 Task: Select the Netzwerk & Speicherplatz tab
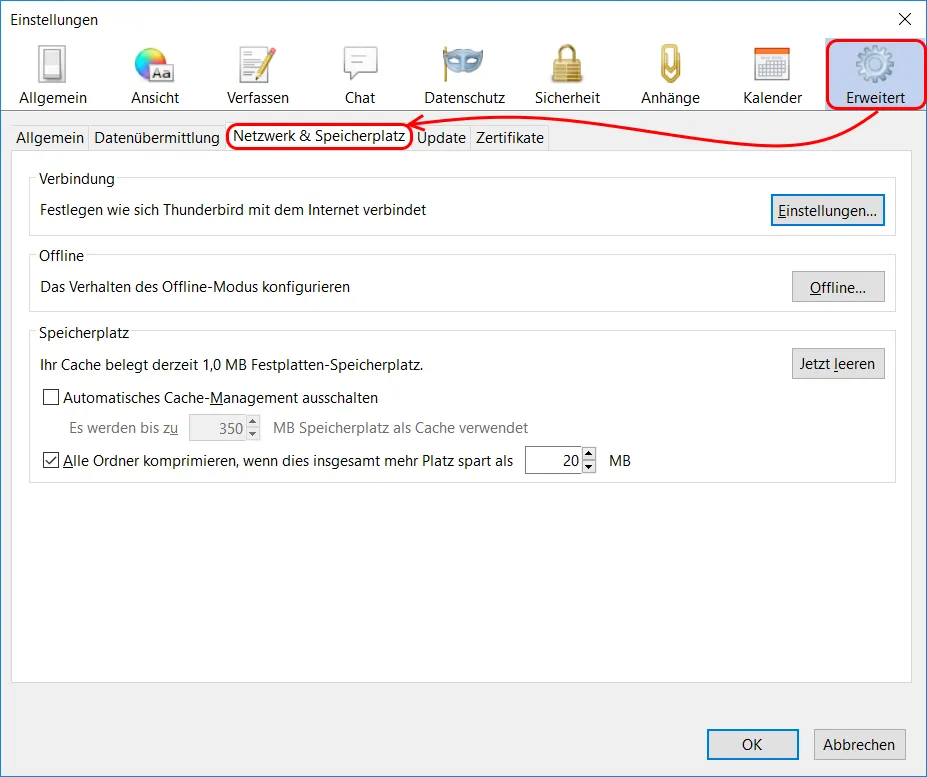319,137
